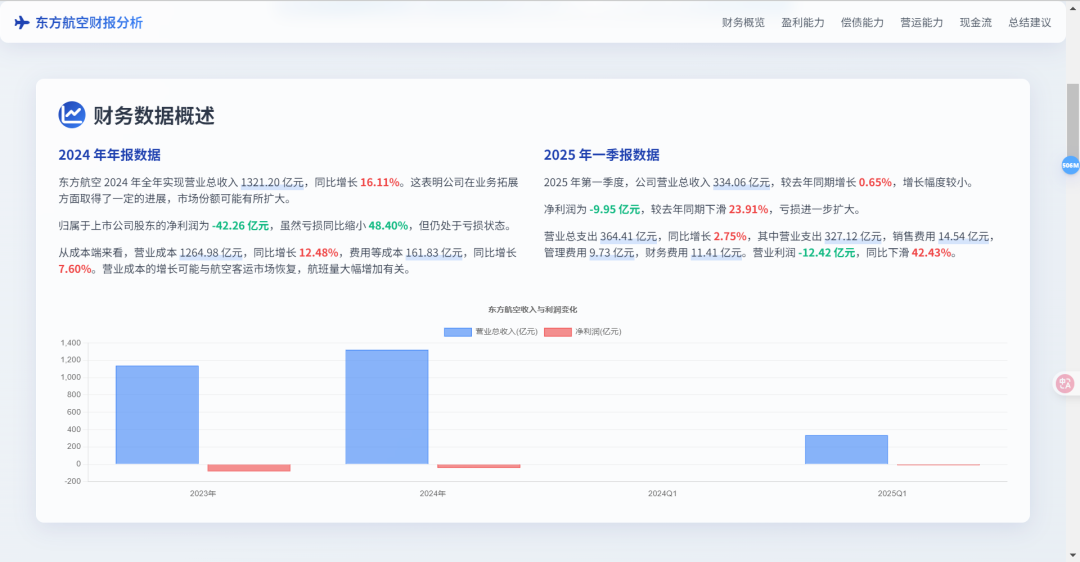Go to the 营运能力 nav item
Image resolution: width=1080 pixels, height=562 pixels.
[x=922, y=23]
